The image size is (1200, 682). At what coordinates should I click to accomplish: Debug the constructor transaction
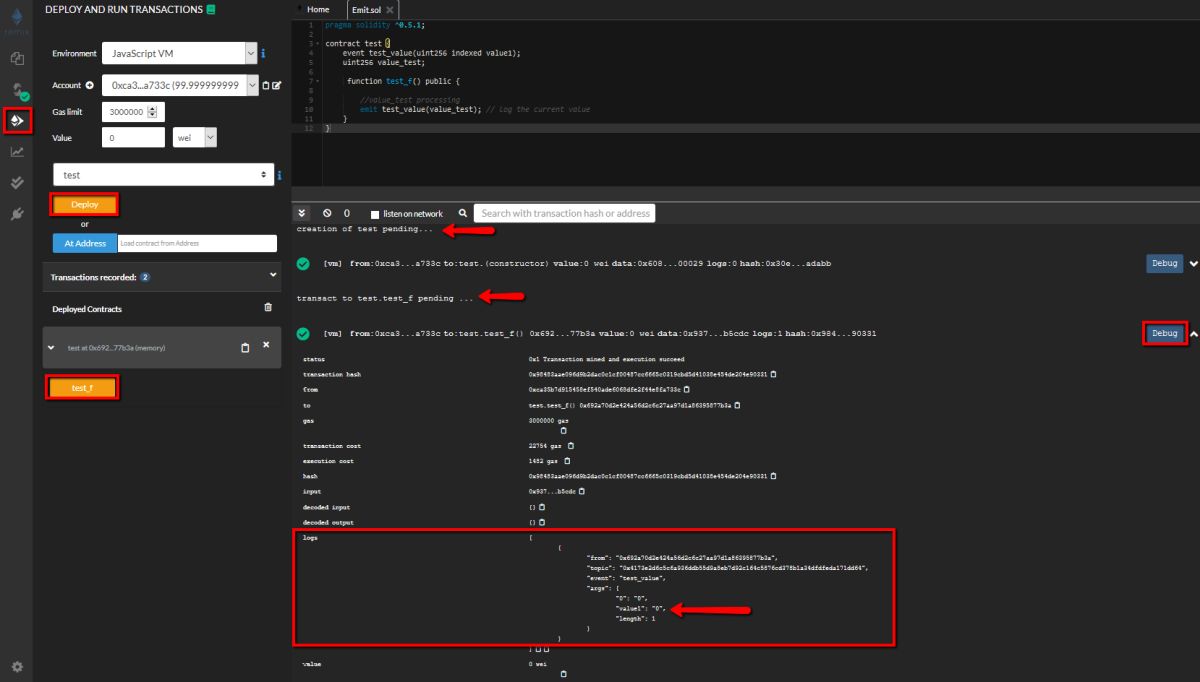pyautogui.click(x=1164, y=263)
